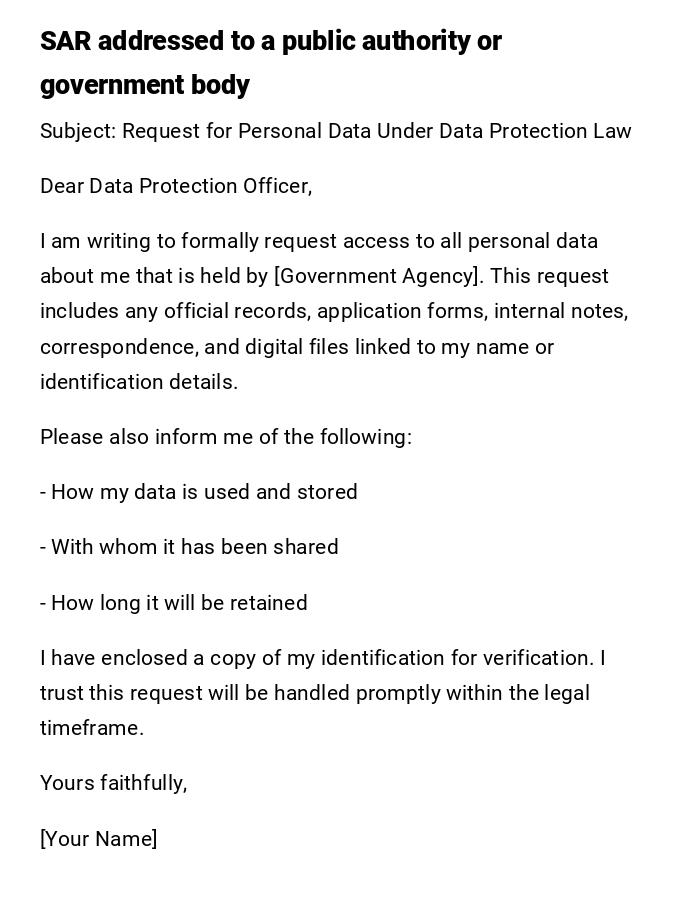Click the "How my data is used and stored" item
The height and width of the screenshot is (901, 700).
[204, 492]
